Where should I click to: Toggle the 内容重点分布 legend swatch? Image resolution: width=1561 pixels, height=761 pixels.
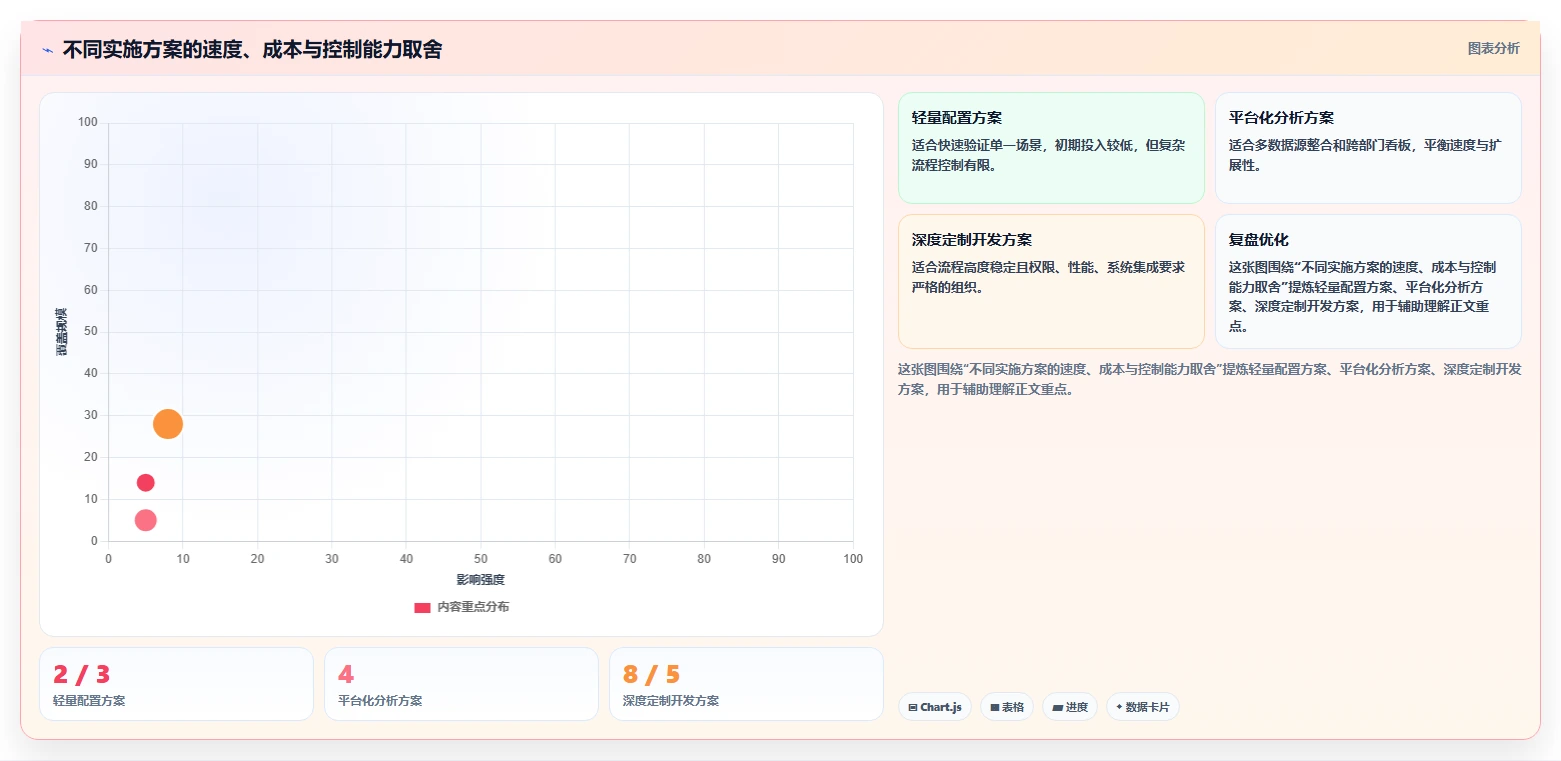click(x=422, y=607)
